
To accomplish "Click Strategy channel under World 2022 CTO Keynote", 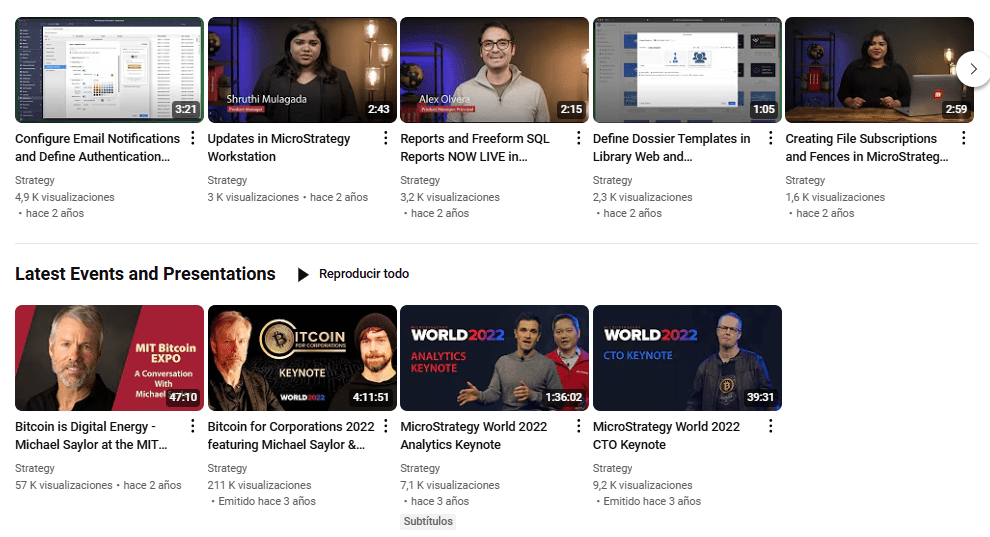I will pyautogui.click(x=612, y=468).
